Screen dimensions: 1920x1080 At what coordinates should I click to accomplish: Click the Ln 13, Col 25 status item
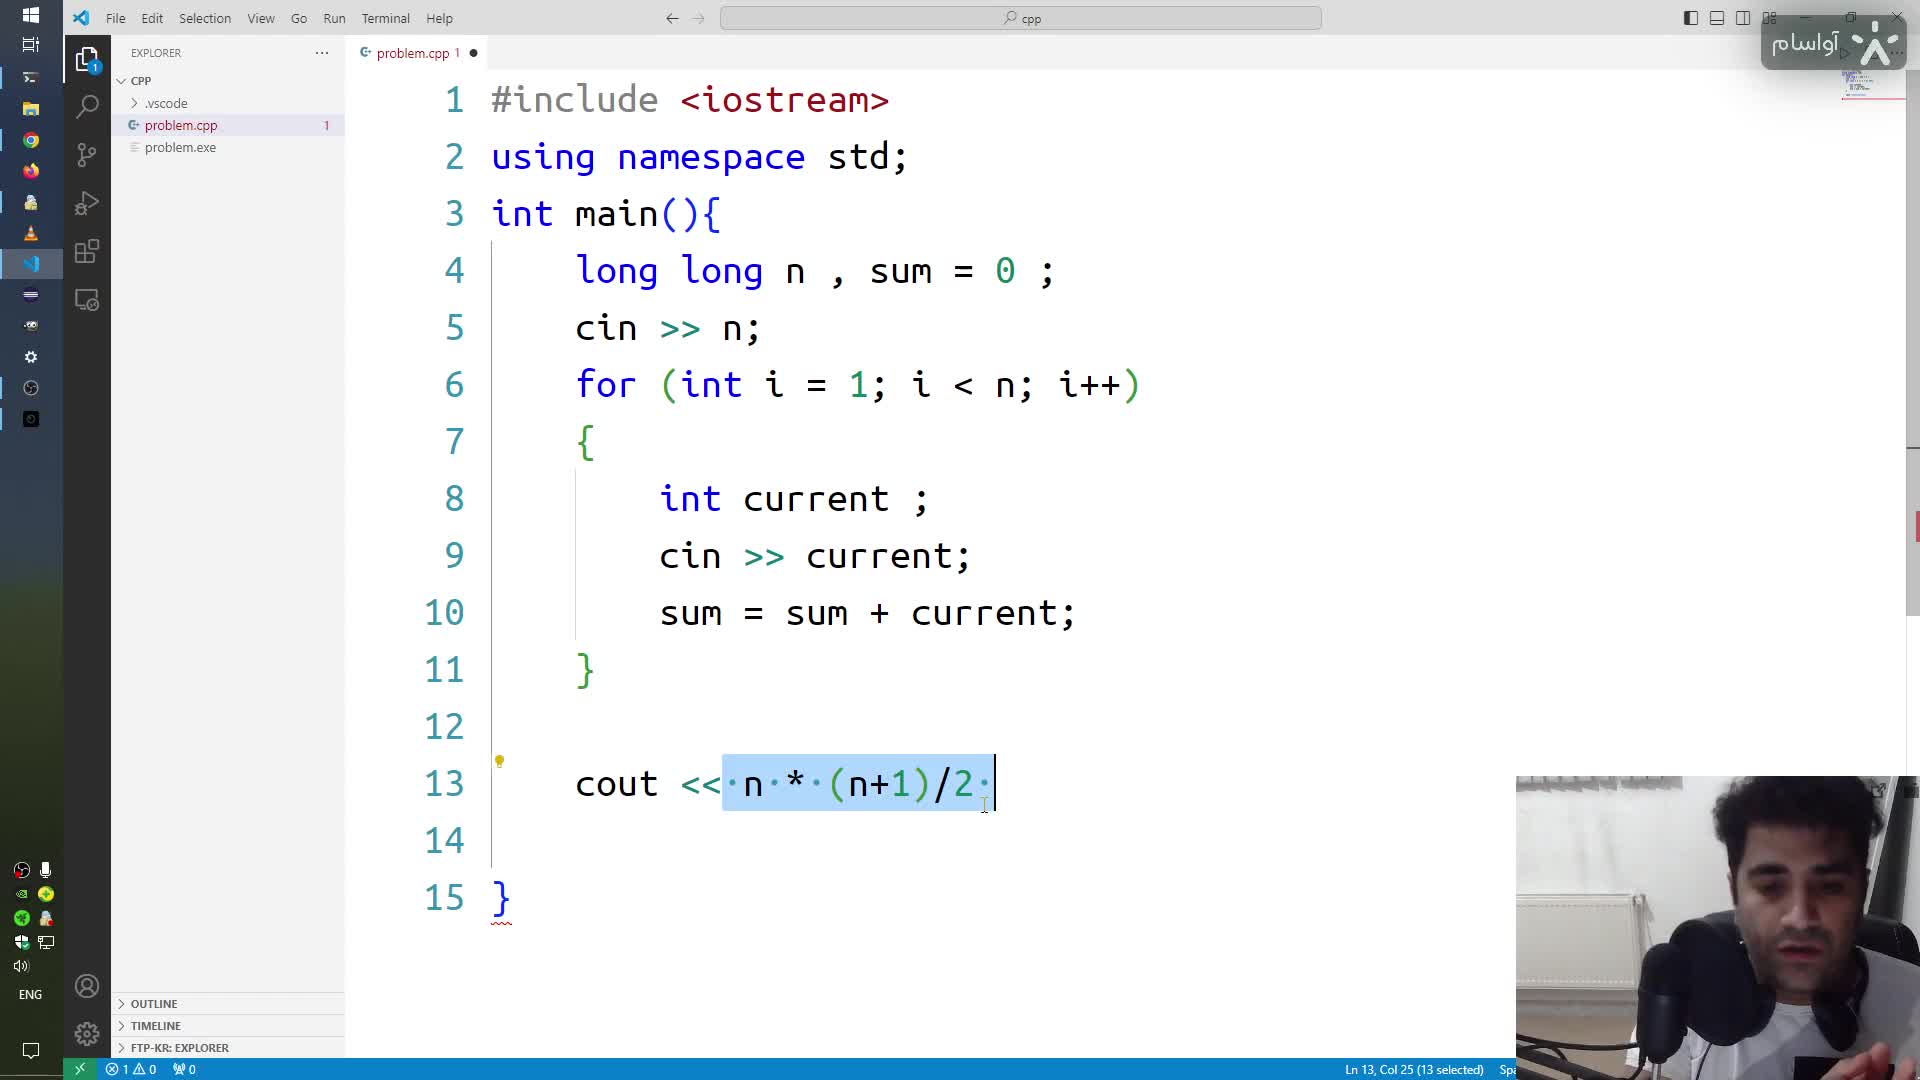pos(1413,1069)
